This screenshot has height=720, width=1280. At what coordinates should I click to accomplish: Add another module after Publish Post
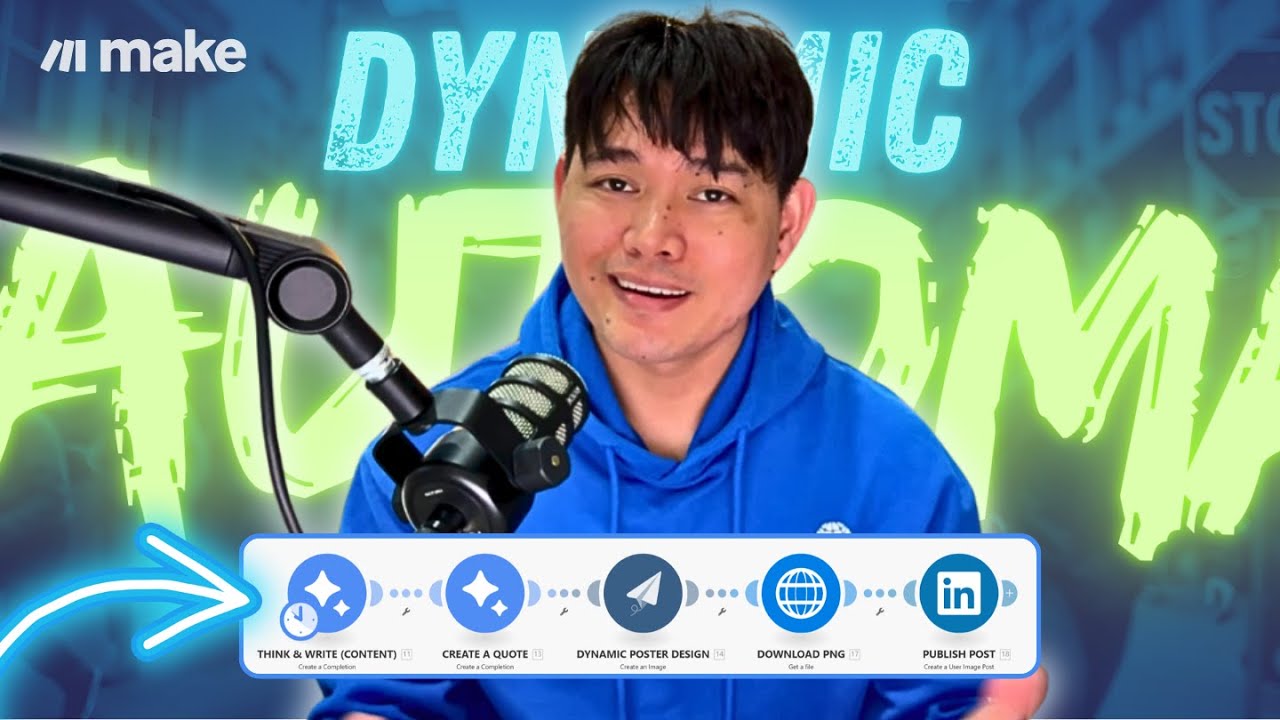tap(1009, 593)
